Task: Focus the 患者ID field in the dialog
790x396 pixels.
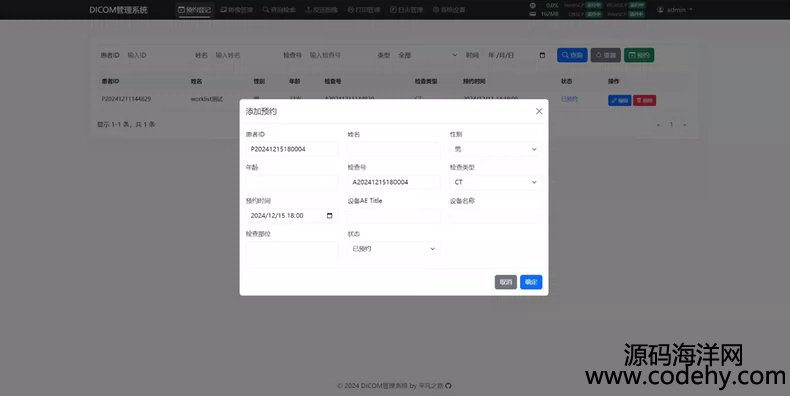Action: tap(292, 149)
